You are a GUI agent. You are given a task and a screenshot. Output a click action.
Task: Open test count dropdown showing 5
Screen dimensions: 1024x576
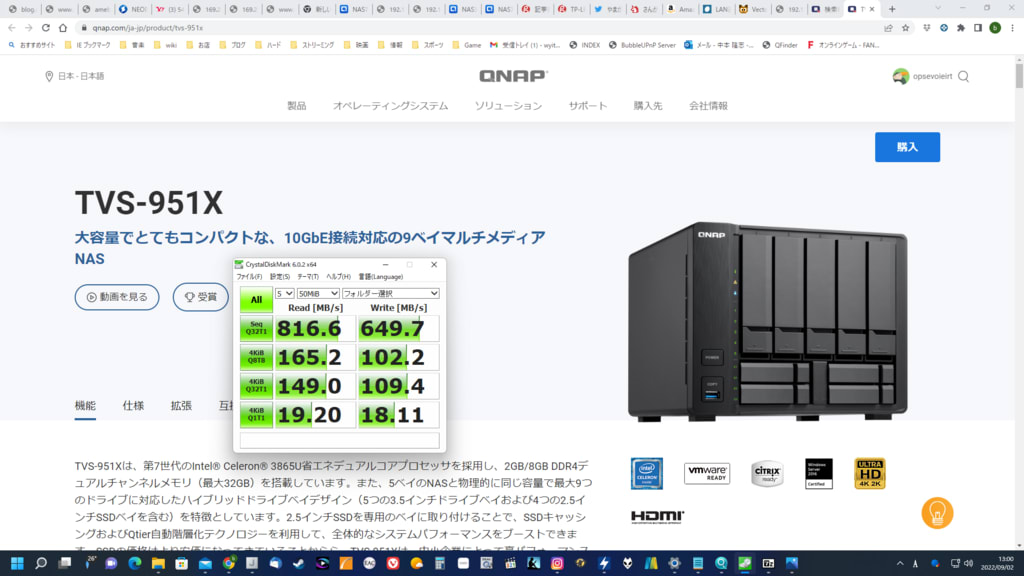pos(284,293)
